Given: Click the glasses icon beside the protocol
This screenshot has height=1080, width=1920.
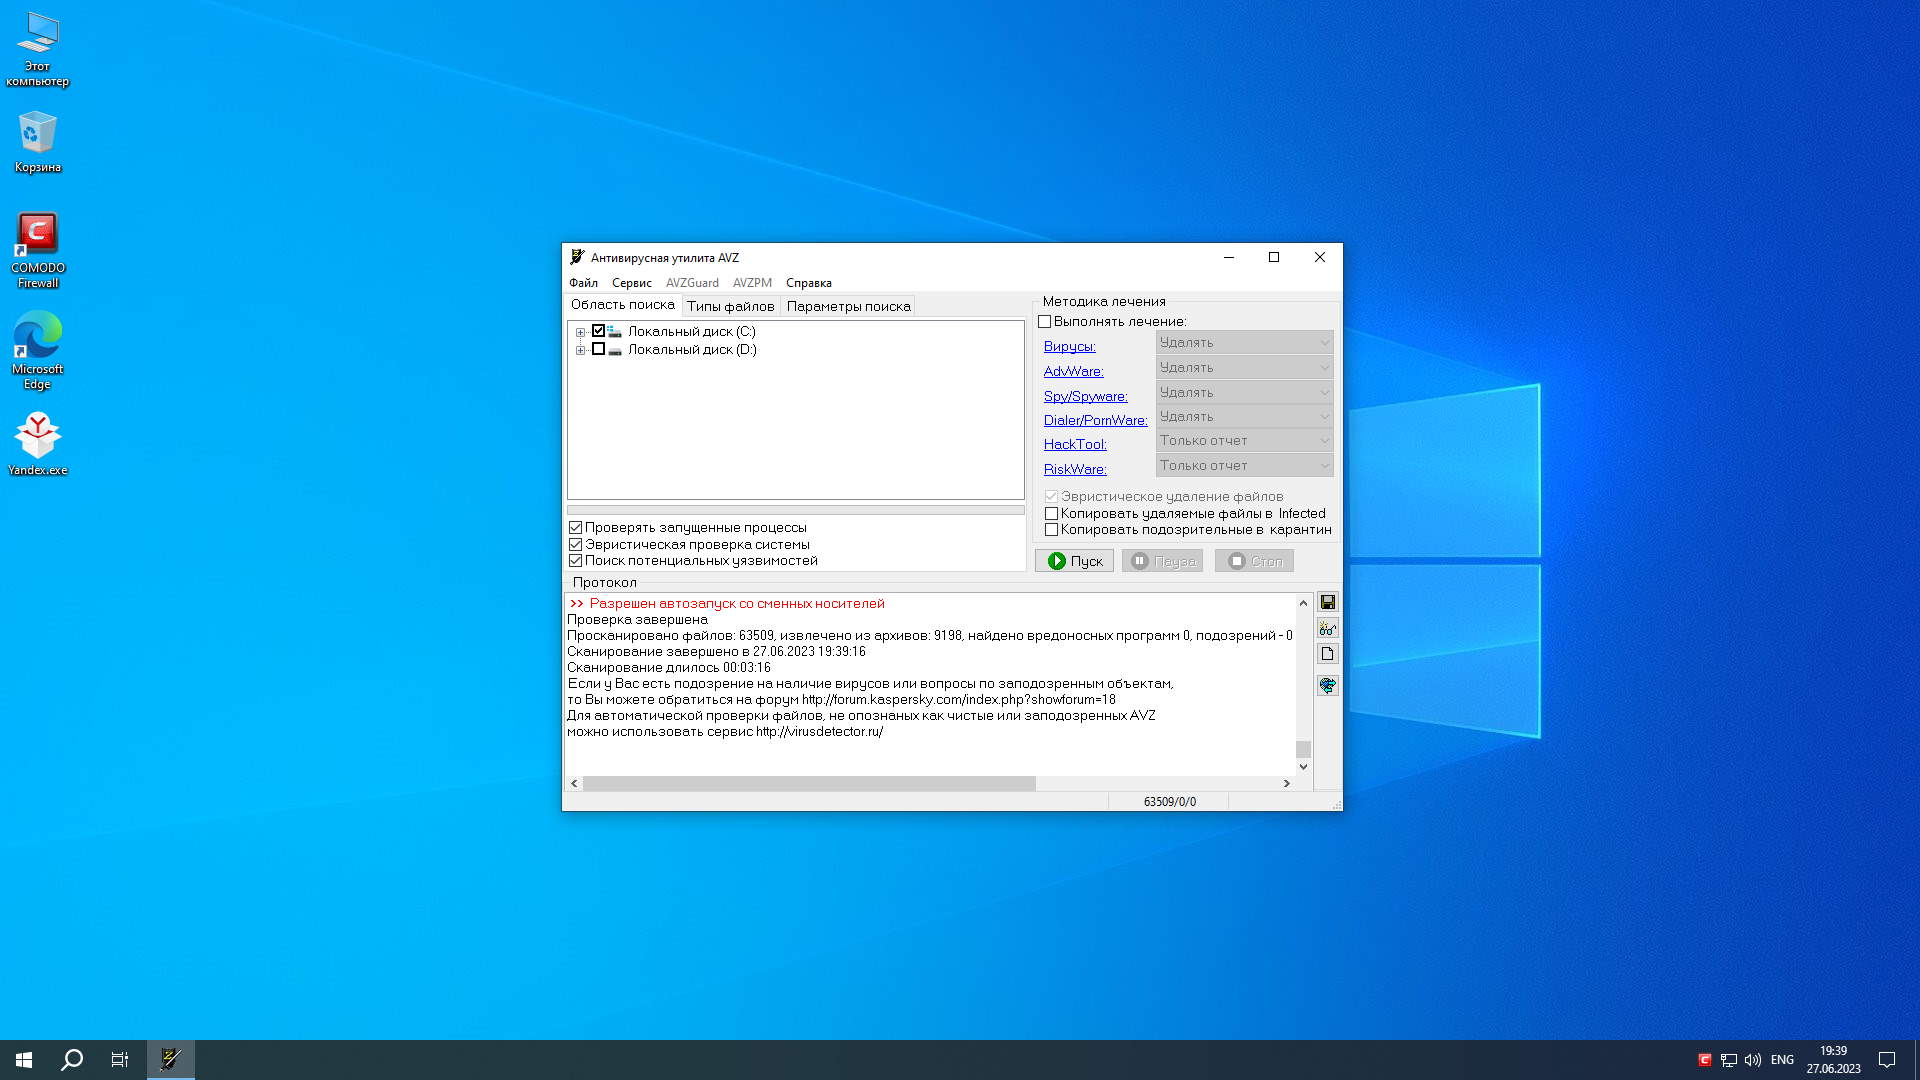Looking at the screenshot, I should (1327, 628).
